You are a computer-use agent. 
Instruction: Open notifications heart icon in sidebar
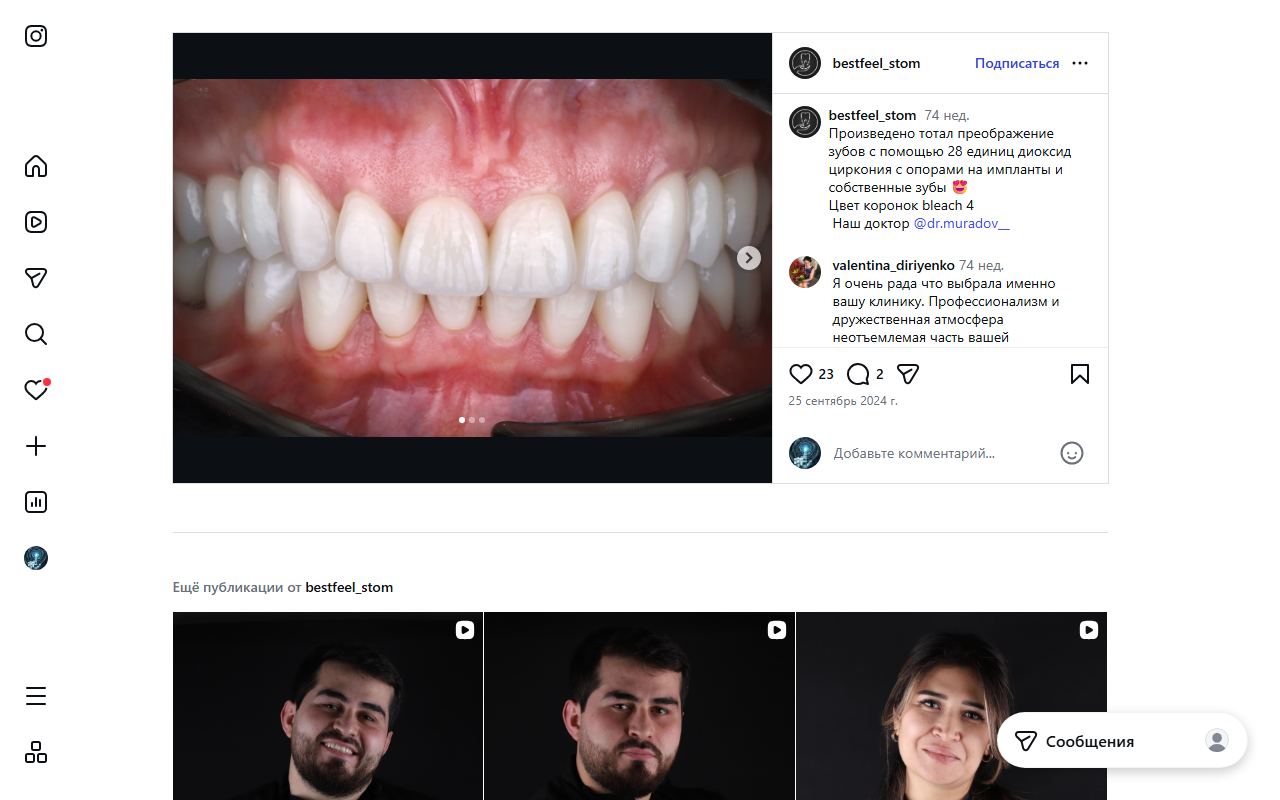(36, 390)
